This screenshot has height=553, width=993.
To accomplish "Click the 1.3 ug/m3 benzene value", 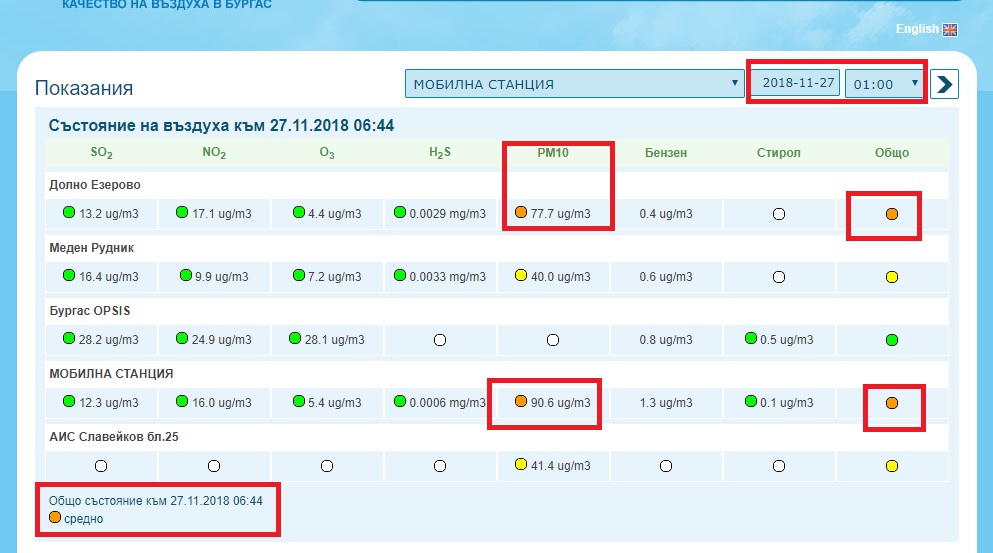I will pyautogui.click(x=666, y=403).
